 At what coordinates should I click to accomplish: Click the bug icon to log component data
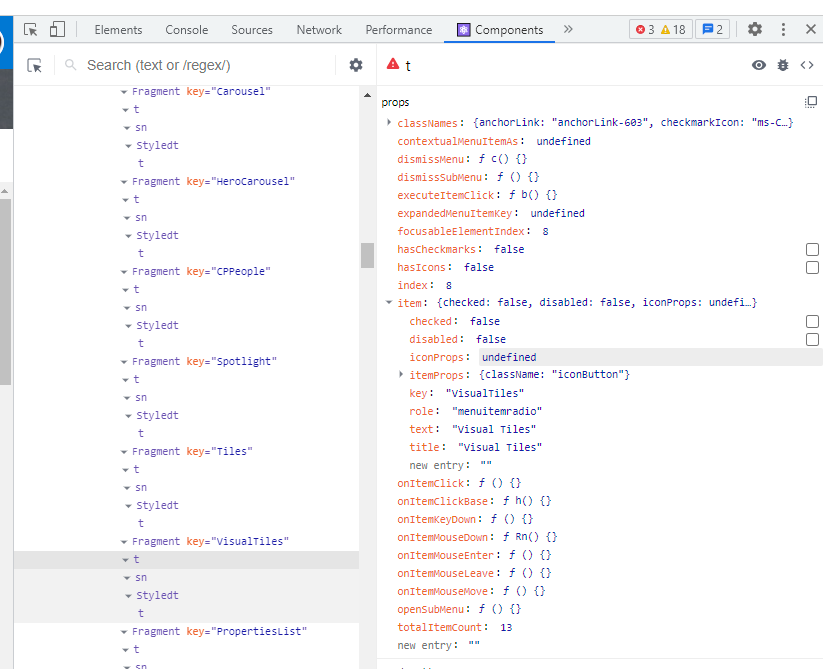[781, 64]
